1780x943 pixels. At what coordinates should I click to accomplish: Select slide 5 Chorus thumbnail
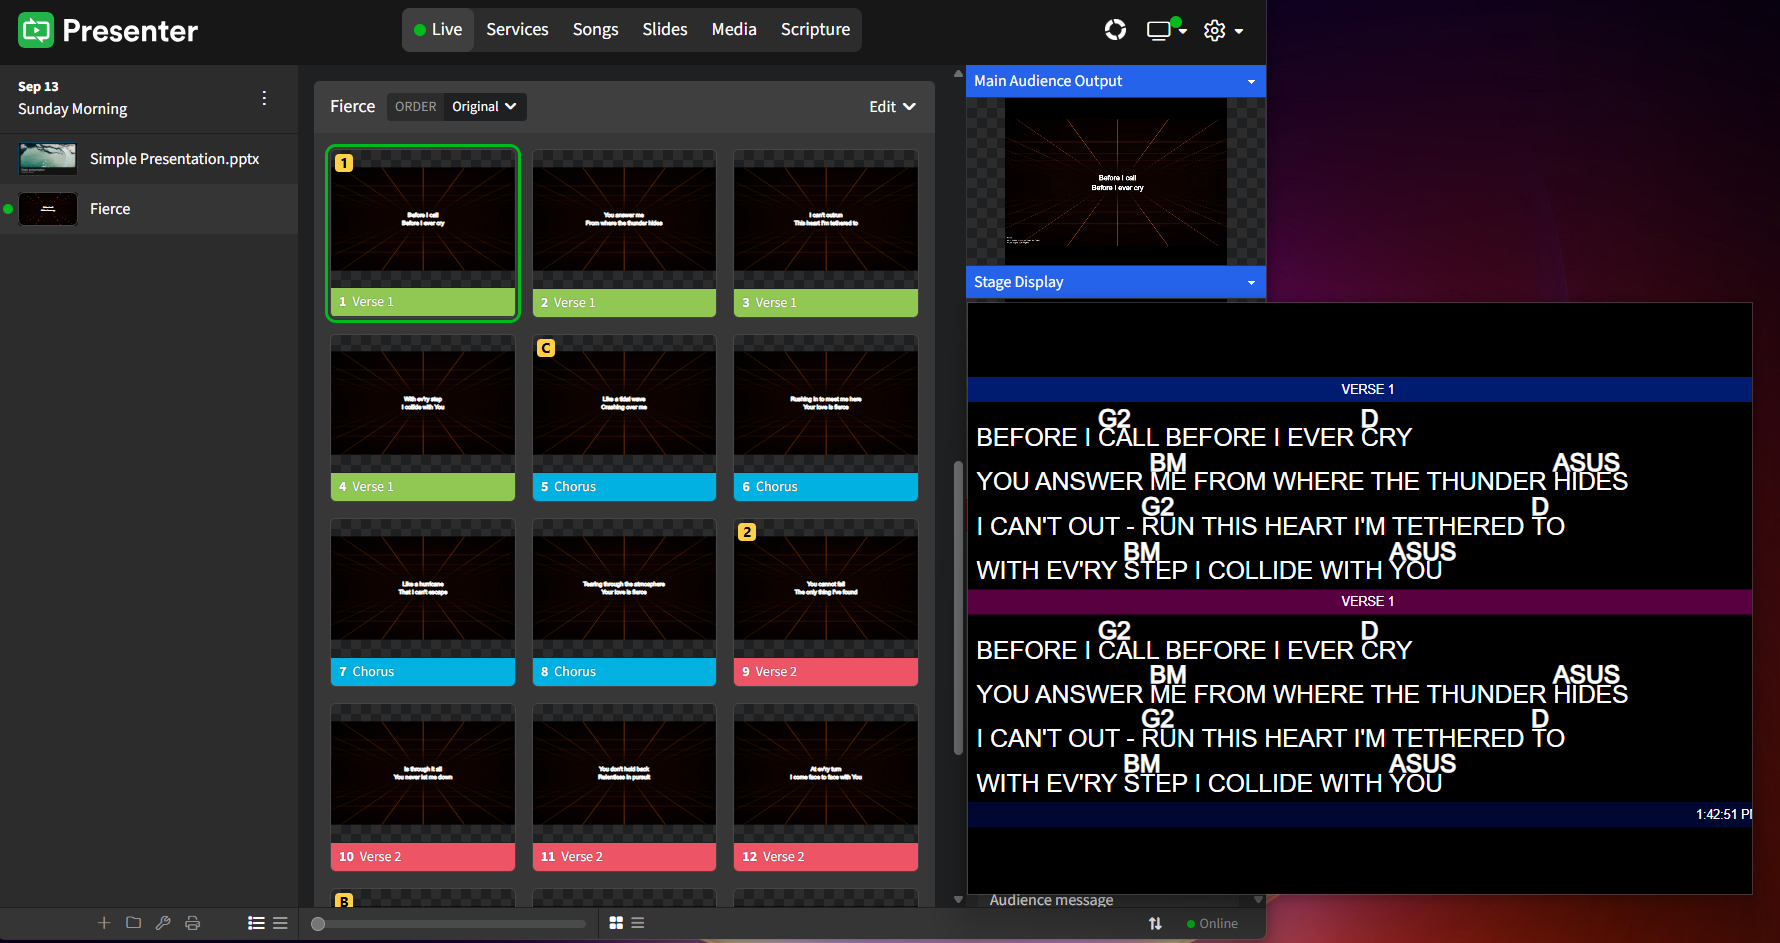[x=624, y=418]
